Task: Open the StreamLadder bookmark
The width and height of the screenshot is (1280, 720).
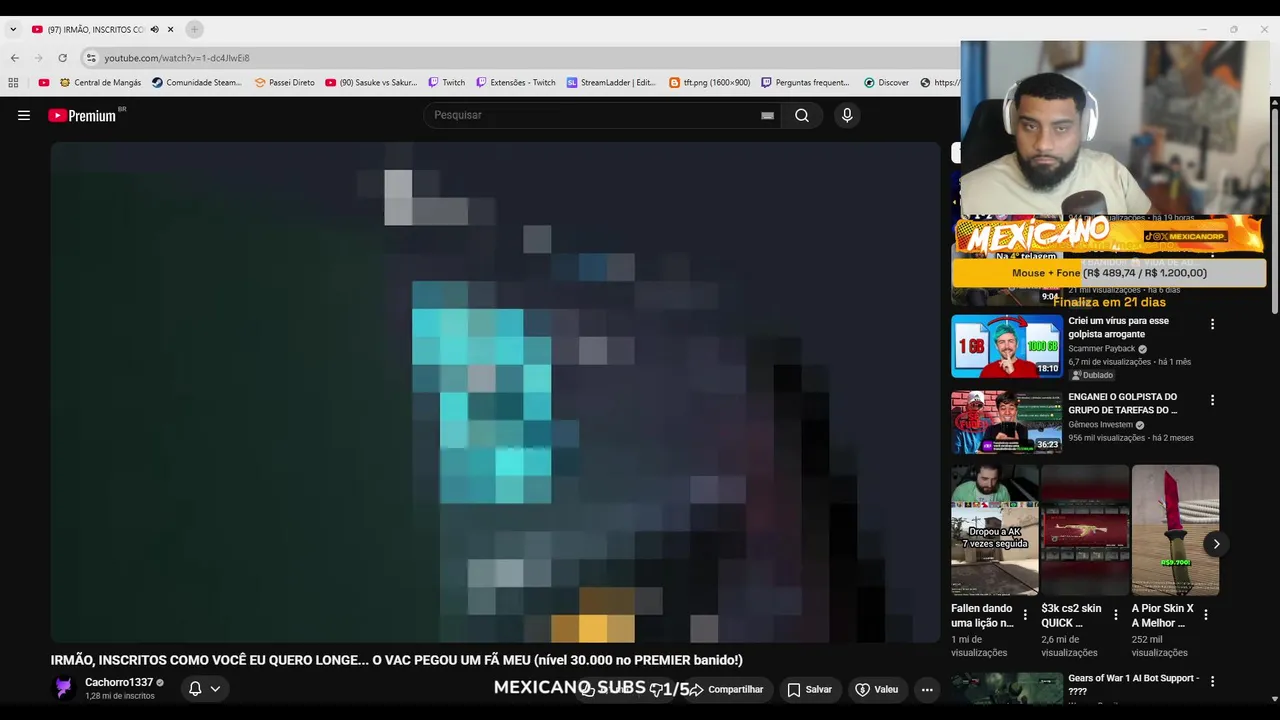Action: tap(611, 83)
